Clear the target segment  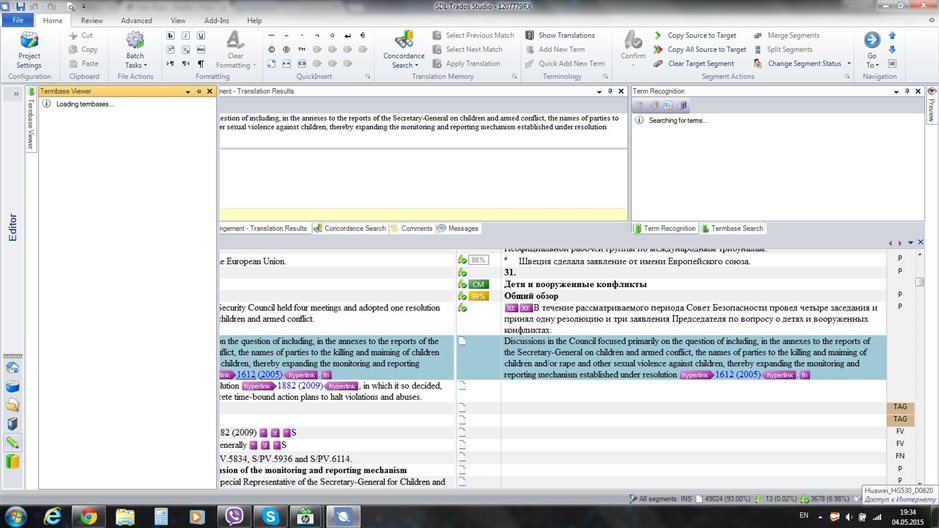point(701,63)
